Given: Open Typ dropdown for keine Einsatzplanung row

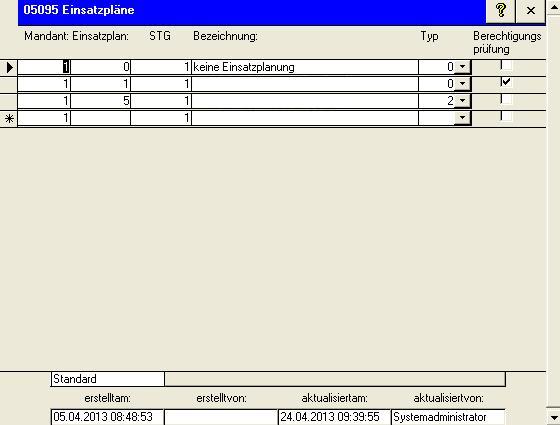Looking at the screenshot, I should point(462,67).
